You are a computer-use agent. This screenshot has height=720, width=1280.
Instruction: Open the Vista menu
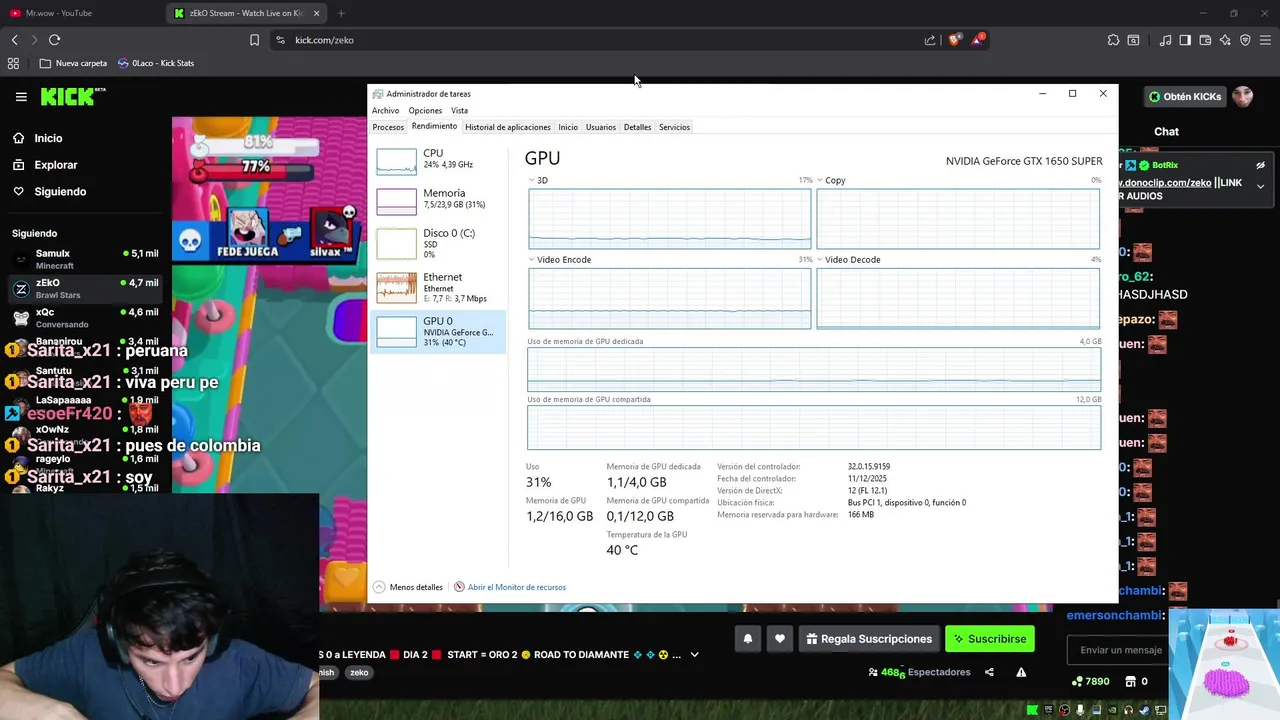pos(459,111)
